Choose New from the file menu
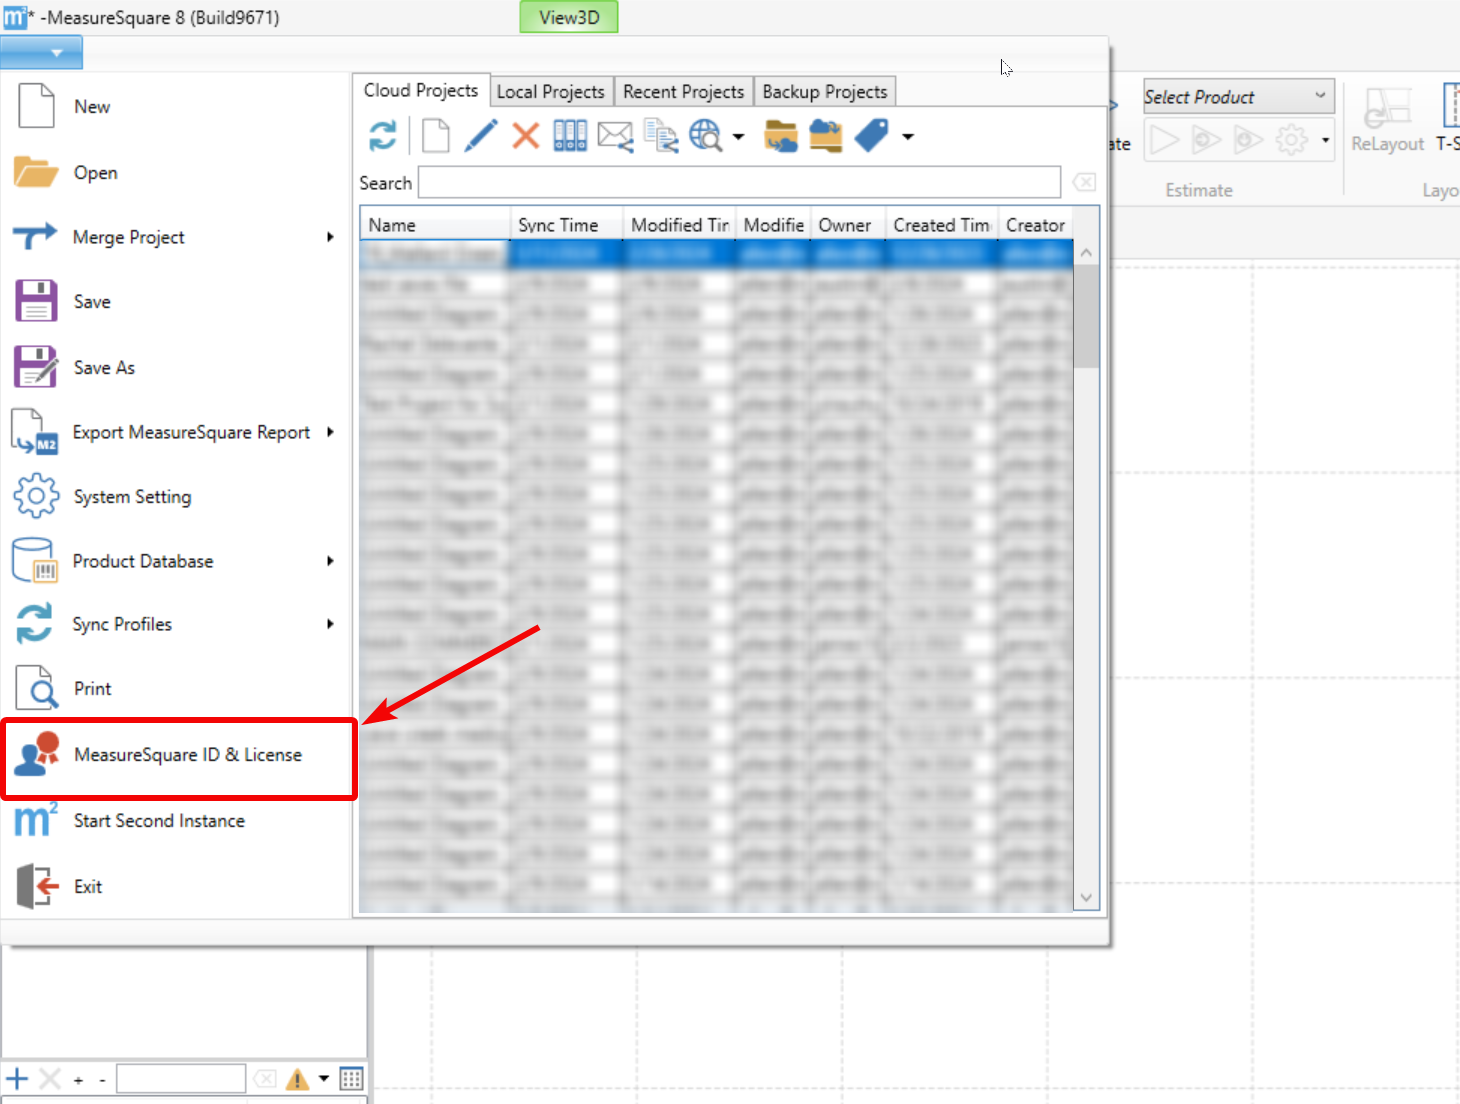 175,107
